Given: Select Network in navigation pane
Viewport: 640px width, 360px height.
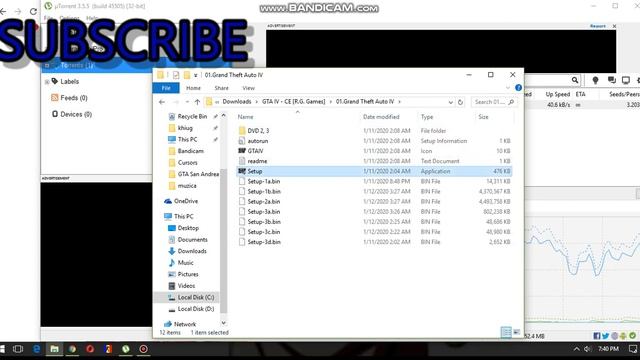Looking at the screenshot, I should tap(185, 324).
